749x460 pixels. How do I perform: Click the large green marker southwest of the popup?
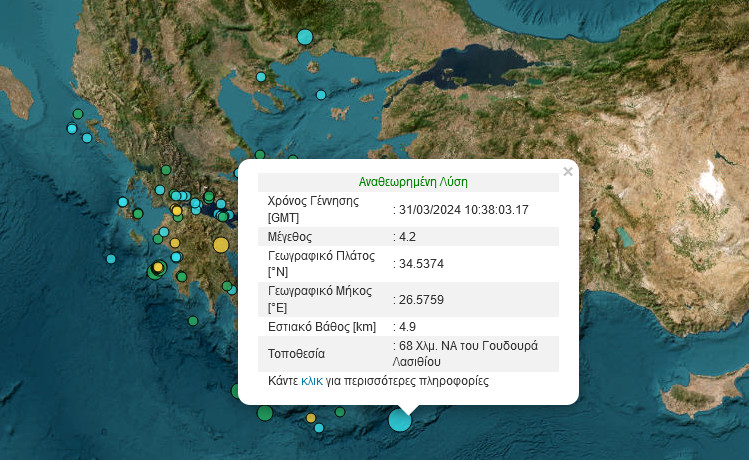point(264,412)
